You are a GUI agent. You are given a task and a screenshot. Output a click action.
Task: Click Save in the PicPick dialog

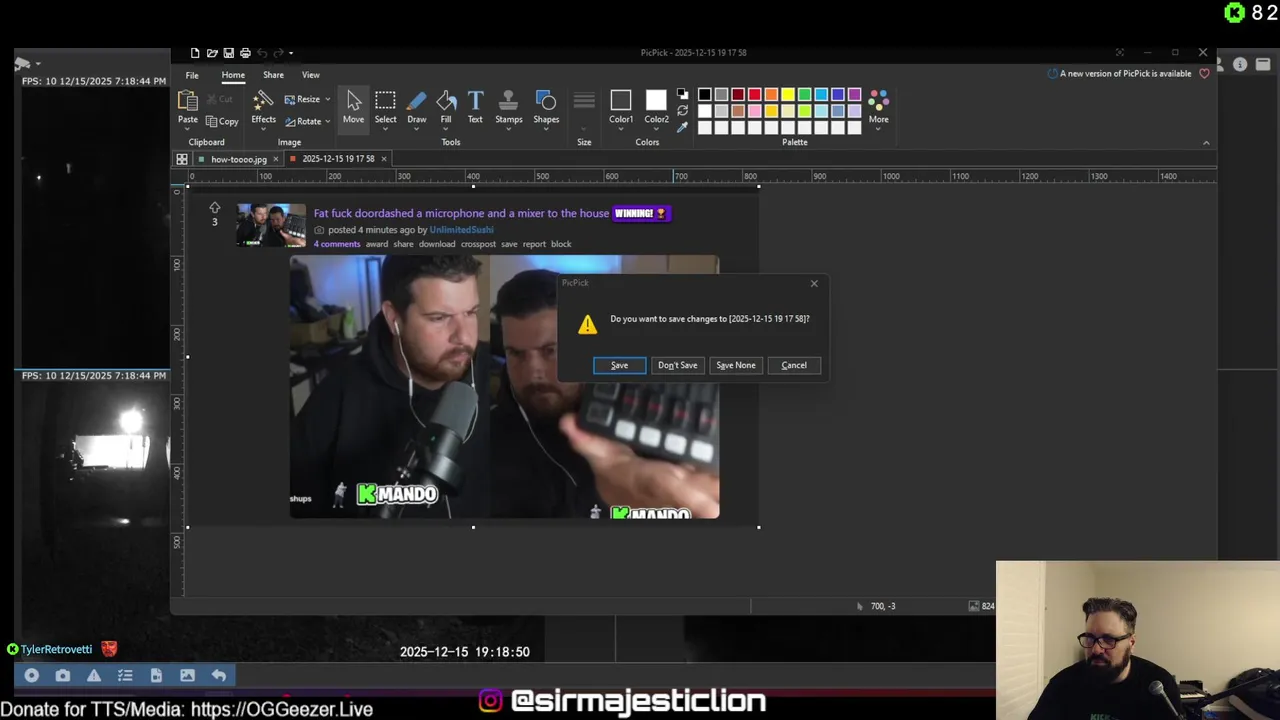point(620,365)
